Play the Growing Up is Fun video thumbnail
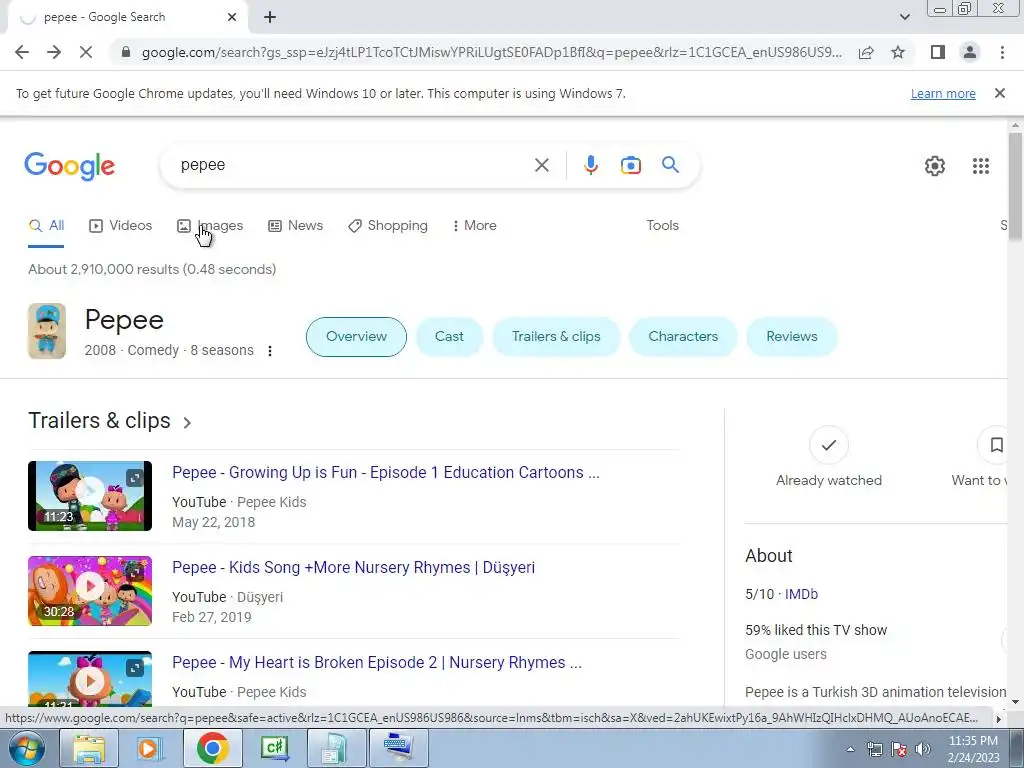This screenshot has height=768, width=1024. (x=90, y=496)
